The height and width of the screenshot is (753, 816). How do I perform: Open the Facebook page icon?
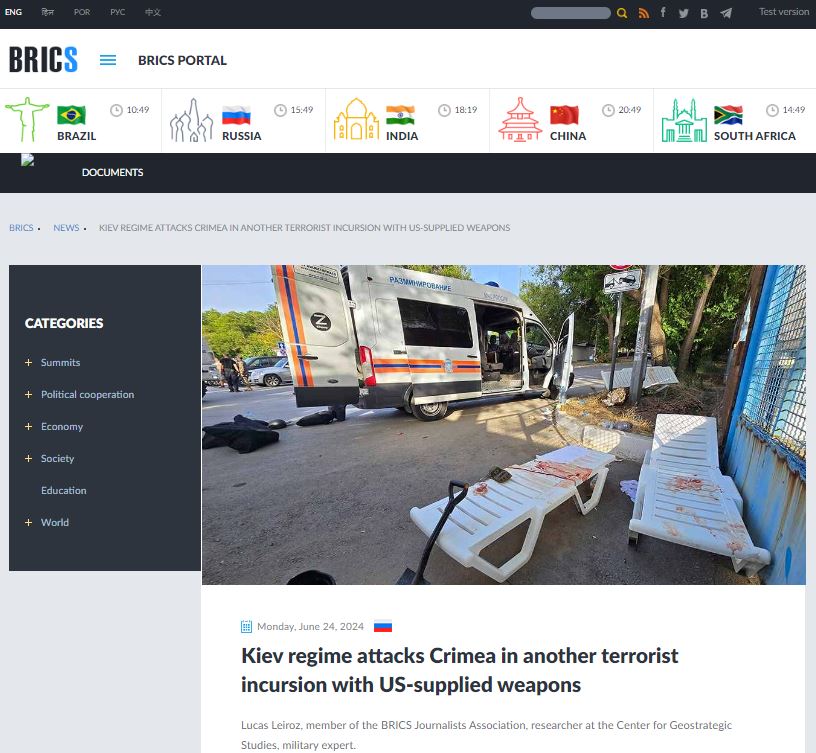663,13
